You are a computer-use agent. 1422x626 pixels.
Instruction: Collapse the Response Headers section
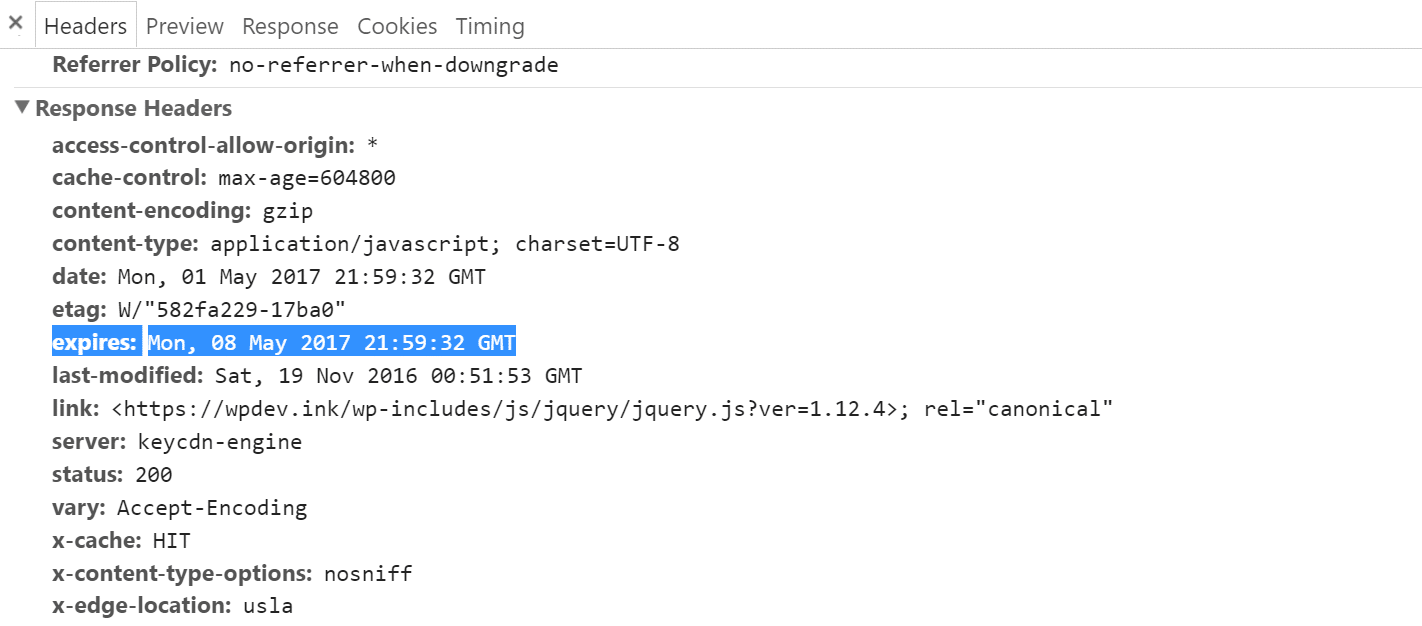[x=22, y=108]
